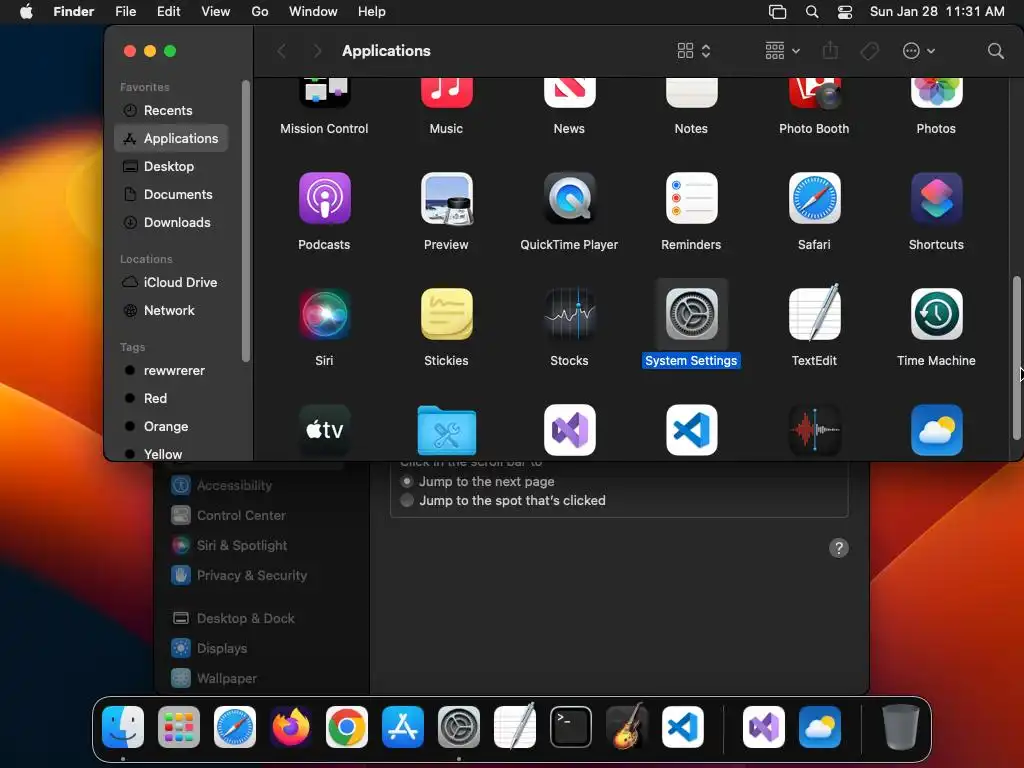Image resolution: width=1024 pixels, height=768 pixels.
Task: Go to Desktop in Finder sidebar
Action: pyautogui.click(x=171, y=167)
